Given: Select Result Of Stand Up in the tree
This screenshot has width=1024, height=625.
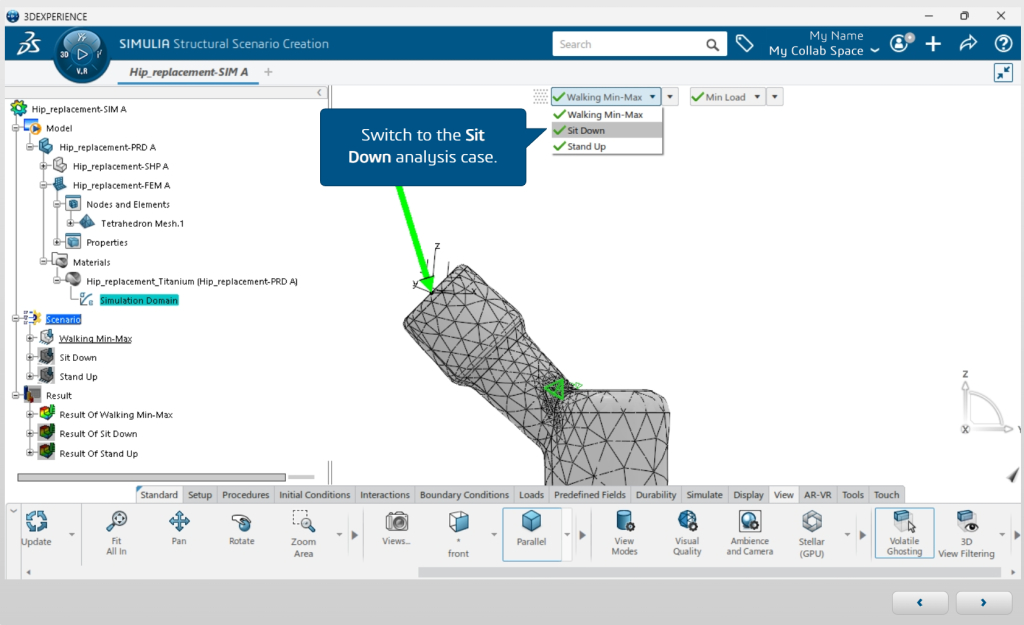Looking at the screenshot, I should pos(99,453).
